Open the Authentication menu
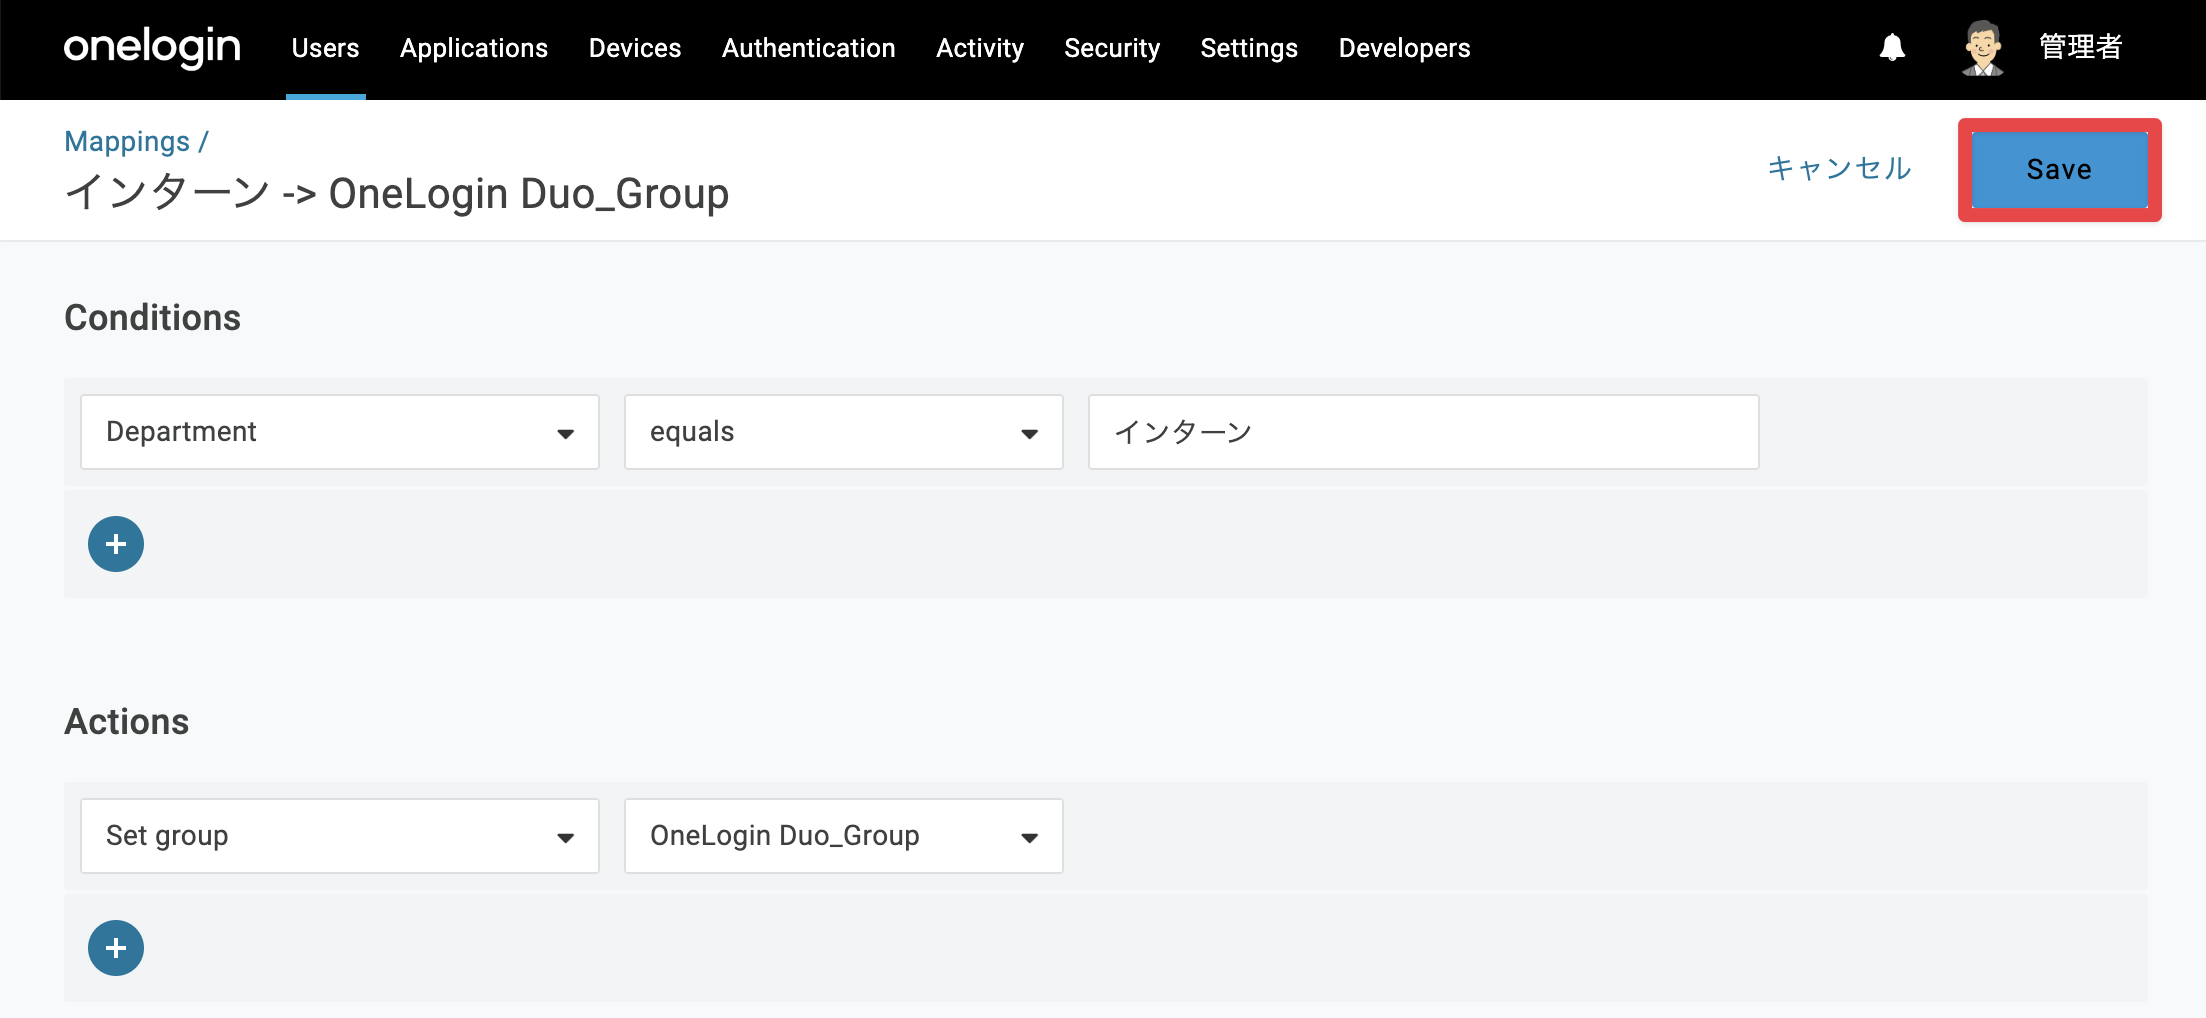Screen dimensions: 2206x1018 [809, 48]
